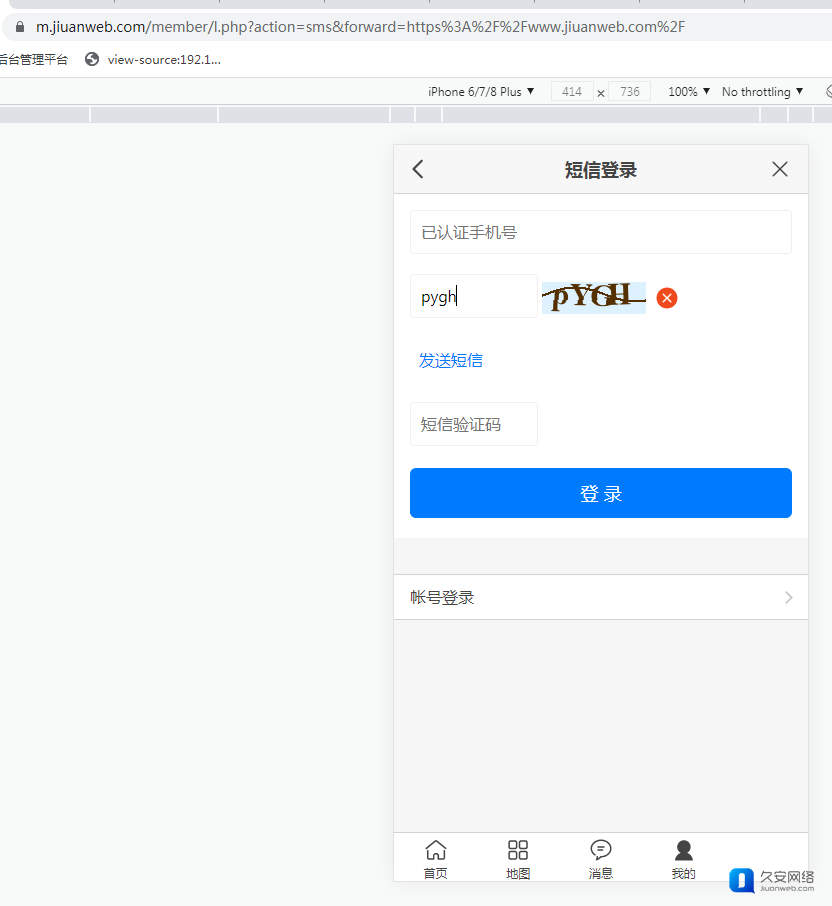The image size is (832, 906).
Task: Click the m.jiuanweb.com URL in the address bar
Action: pyautogui.click(x=361, y=27)
